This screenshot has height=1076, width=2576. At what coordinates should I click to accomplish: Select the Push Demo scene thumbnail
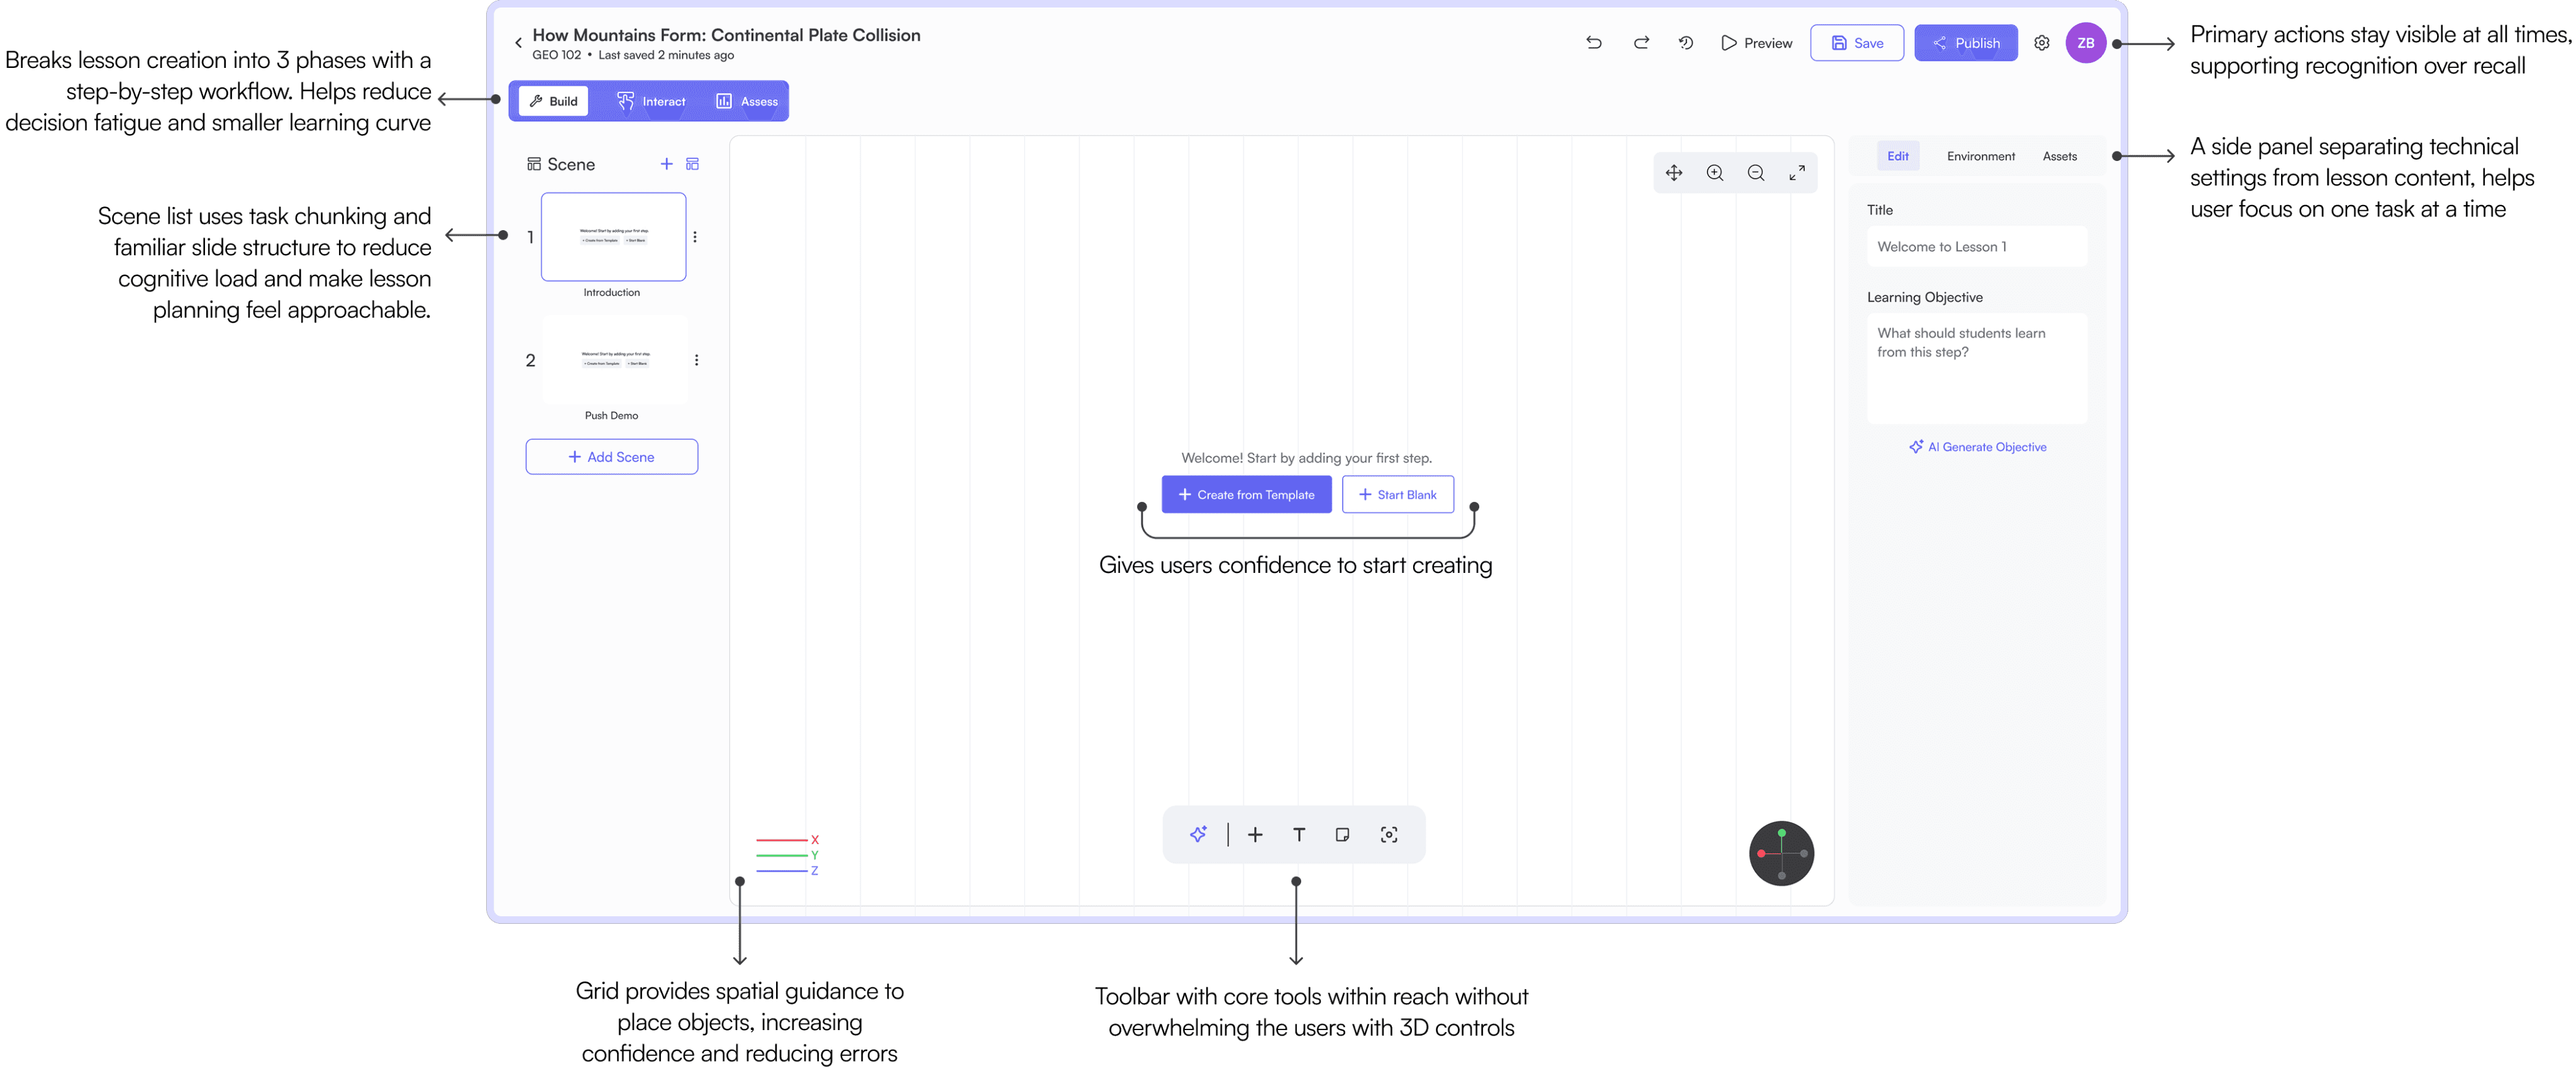point(615,359)
